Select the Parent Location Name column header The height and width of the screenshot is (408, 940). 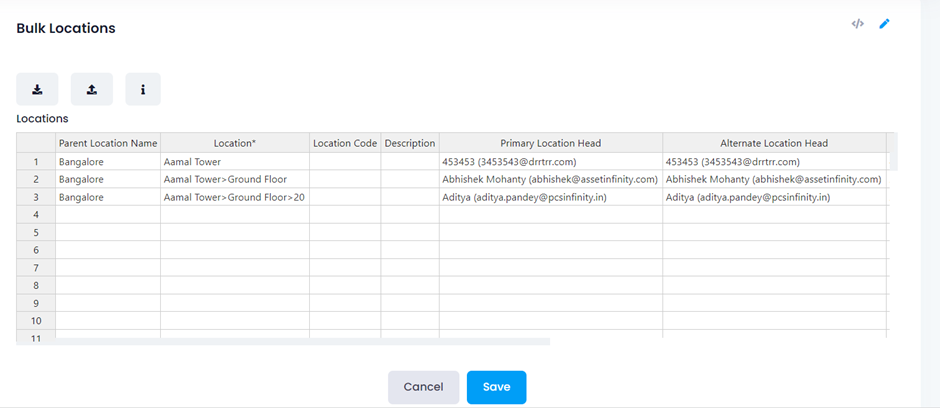[x=108, y=143]
